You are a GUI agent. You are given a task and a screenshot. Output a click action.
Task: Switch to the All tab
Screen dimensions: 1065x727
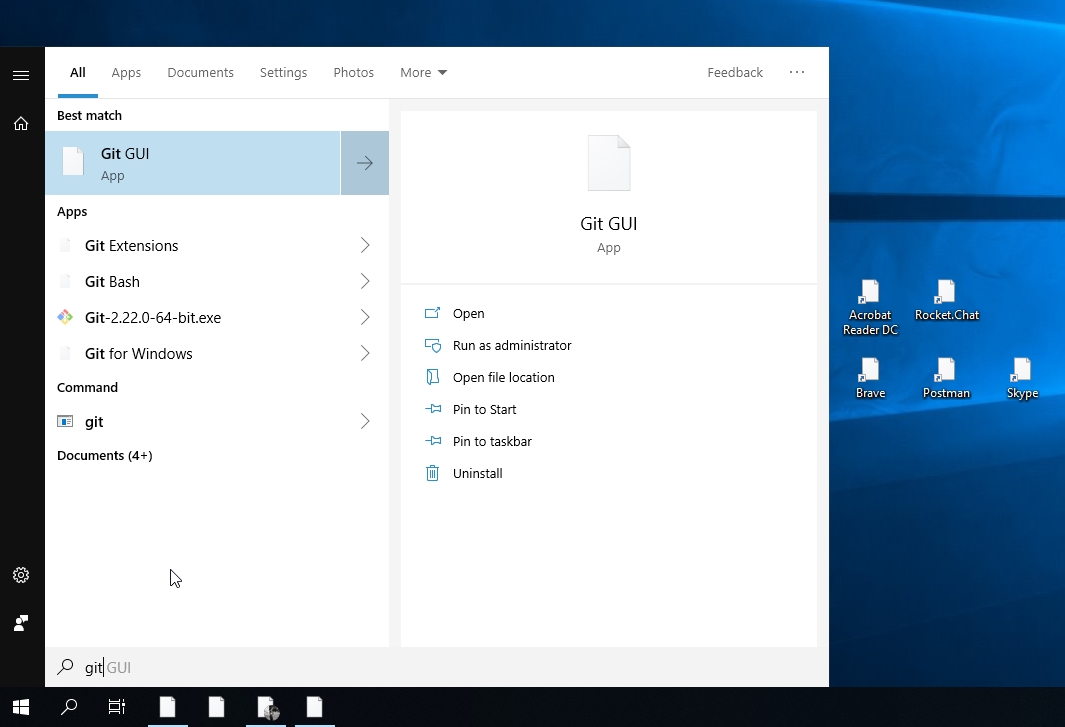point(78,73)
